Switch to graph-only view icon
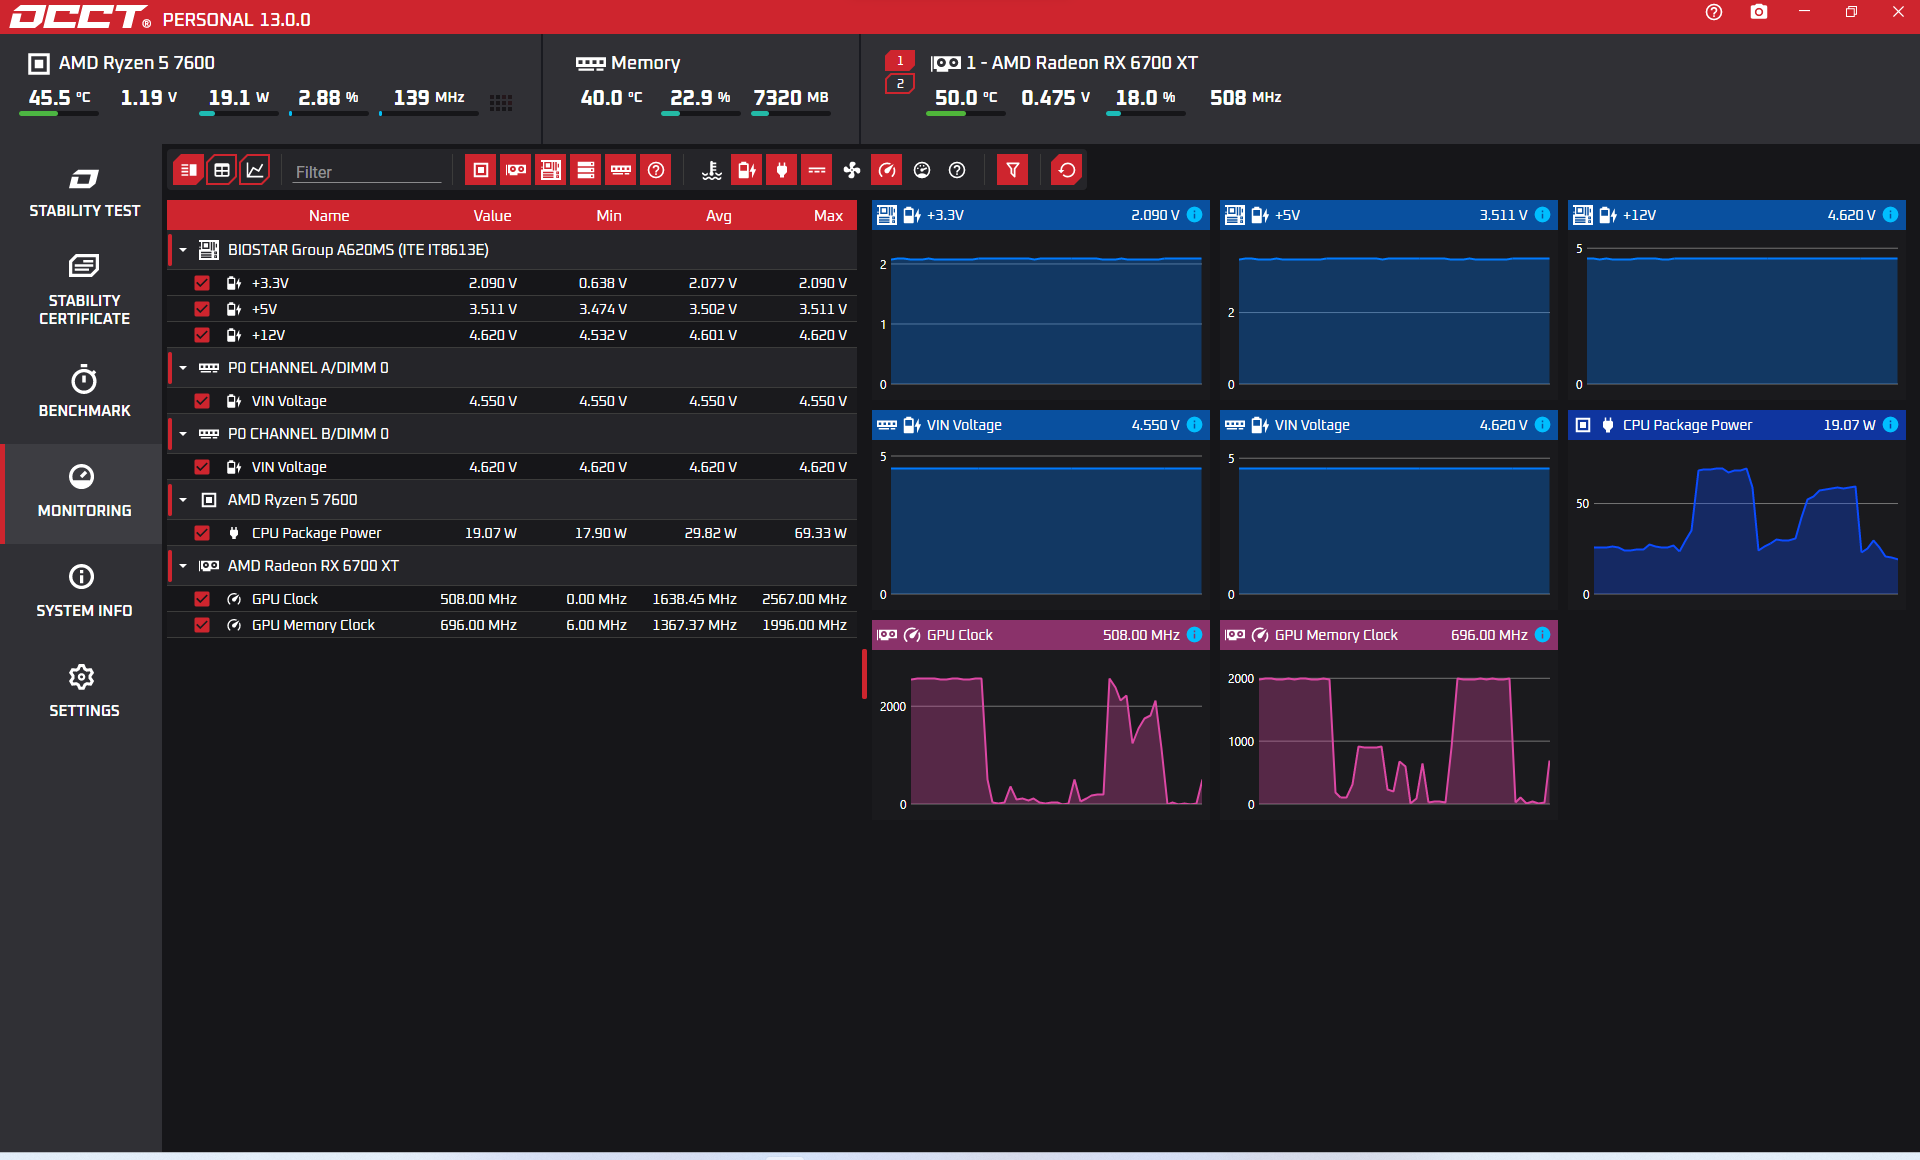 coord(255,170)
